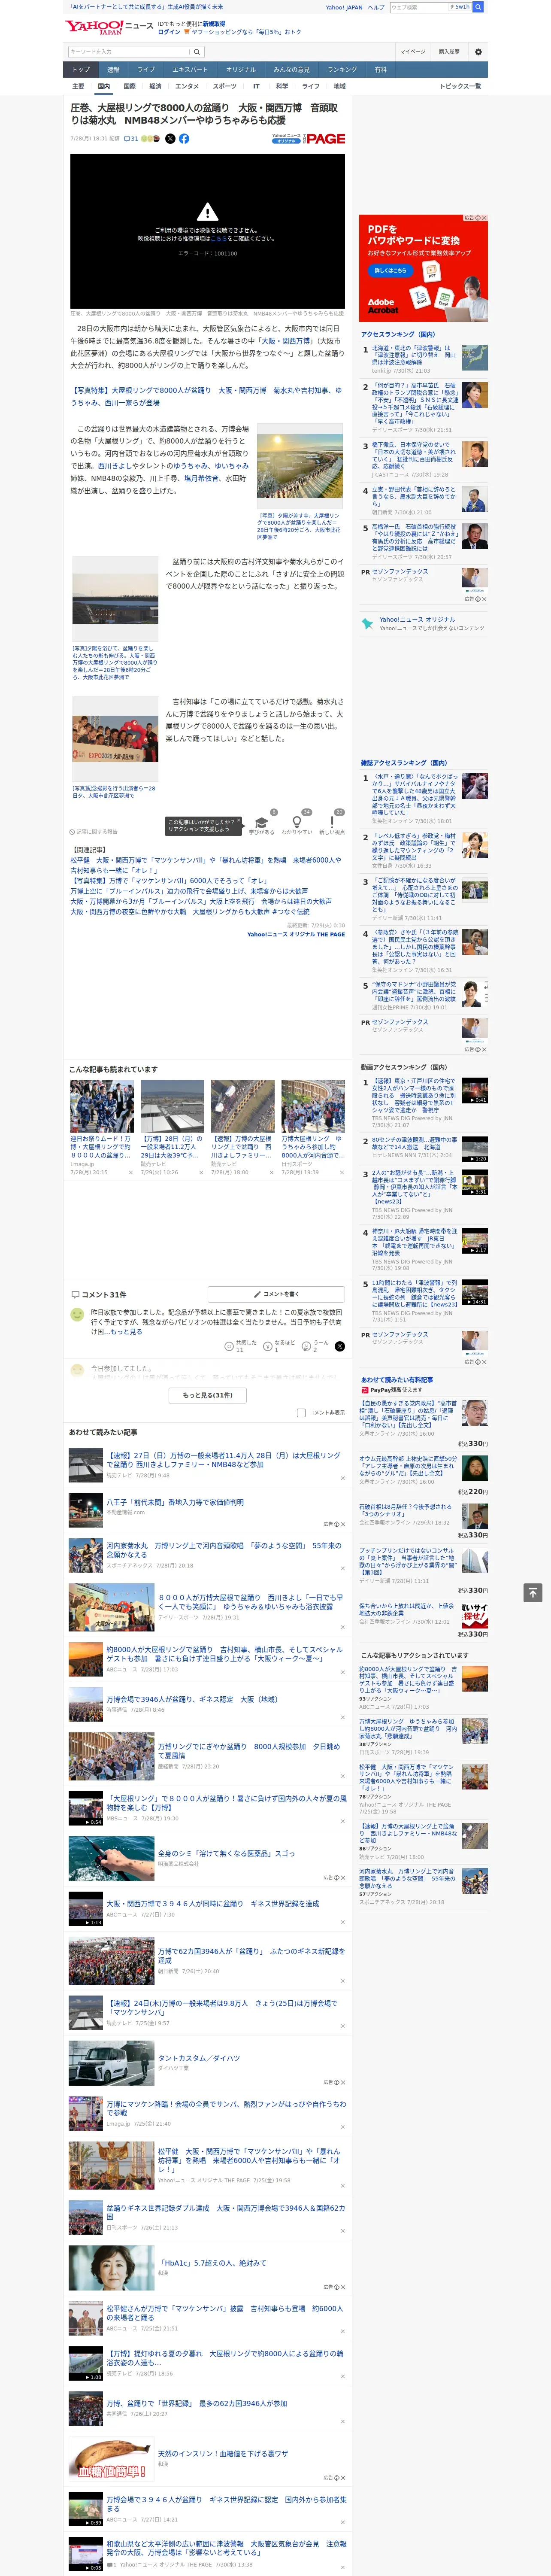Image resolution: width=551 pixels, height=2576 pixels.
Task: Open the ランキング tab
Action: [x=342, y=69]
